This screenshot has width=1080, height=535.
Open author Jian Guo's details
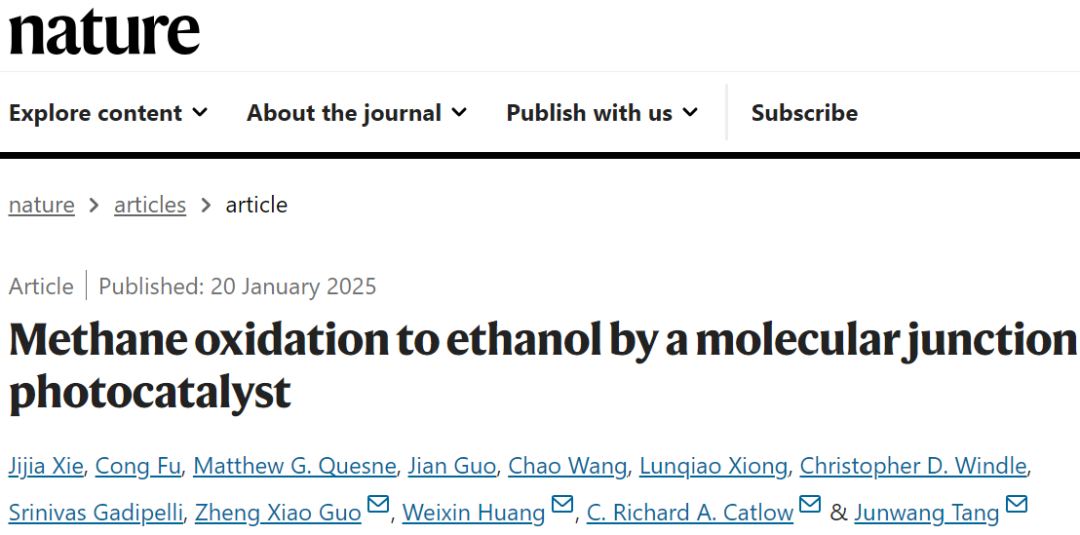pyautogui.click(x=452, y=466)
